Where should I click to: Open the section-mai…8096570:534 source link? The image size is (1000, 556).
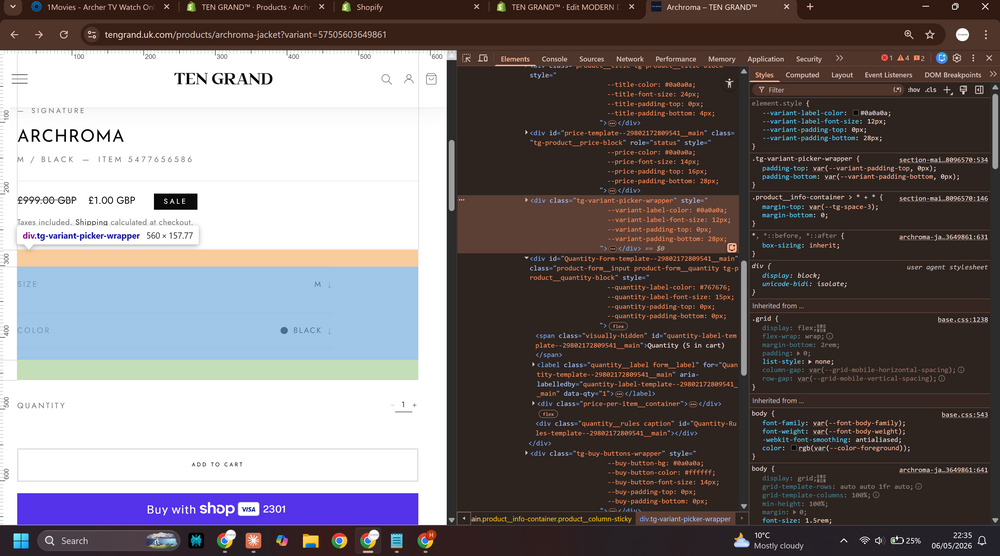coord(943,160)
